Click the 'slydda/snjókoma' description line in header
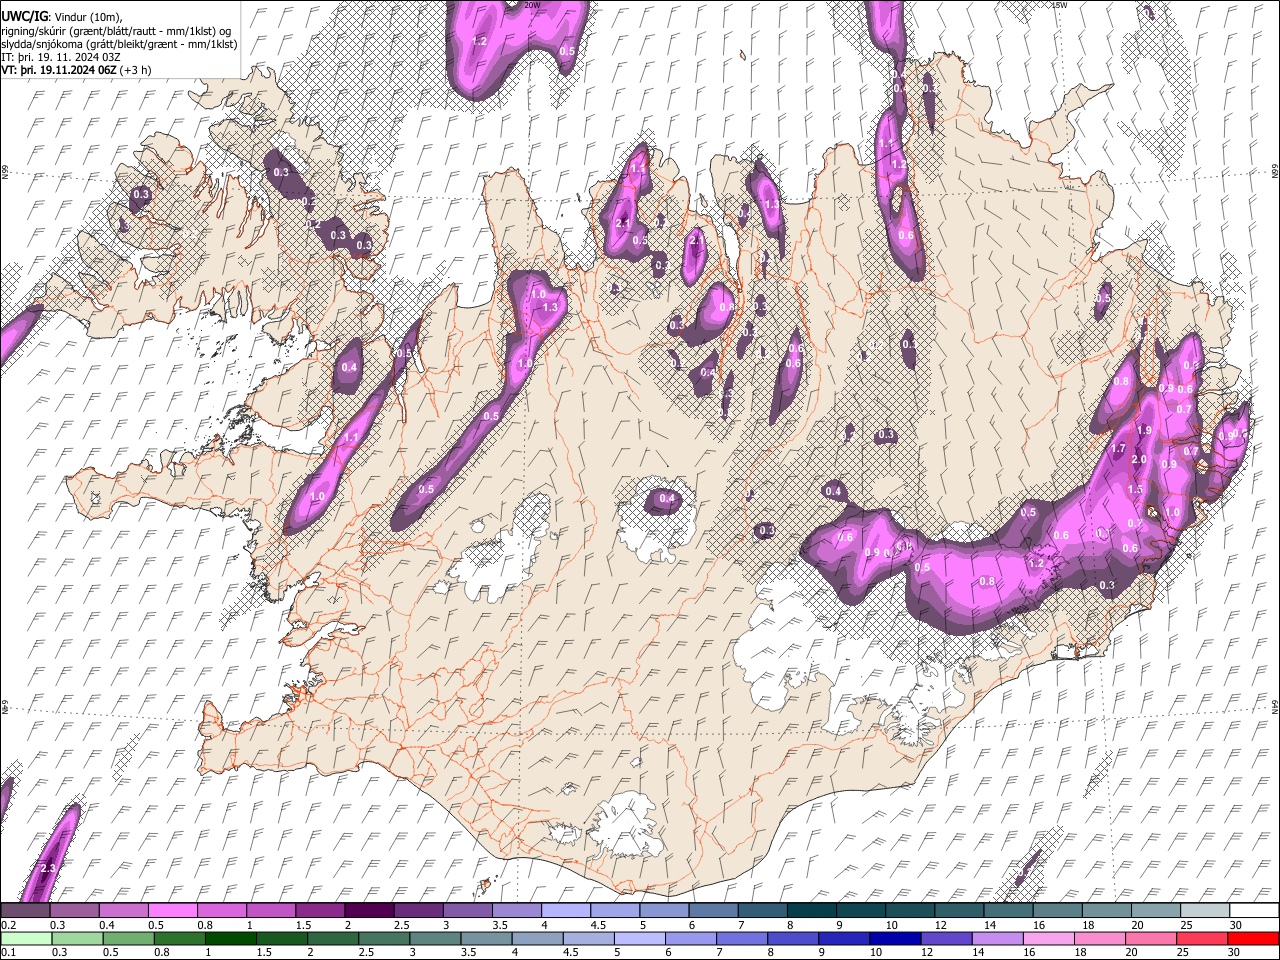1280x960 pixels. [x=119, y=44]
